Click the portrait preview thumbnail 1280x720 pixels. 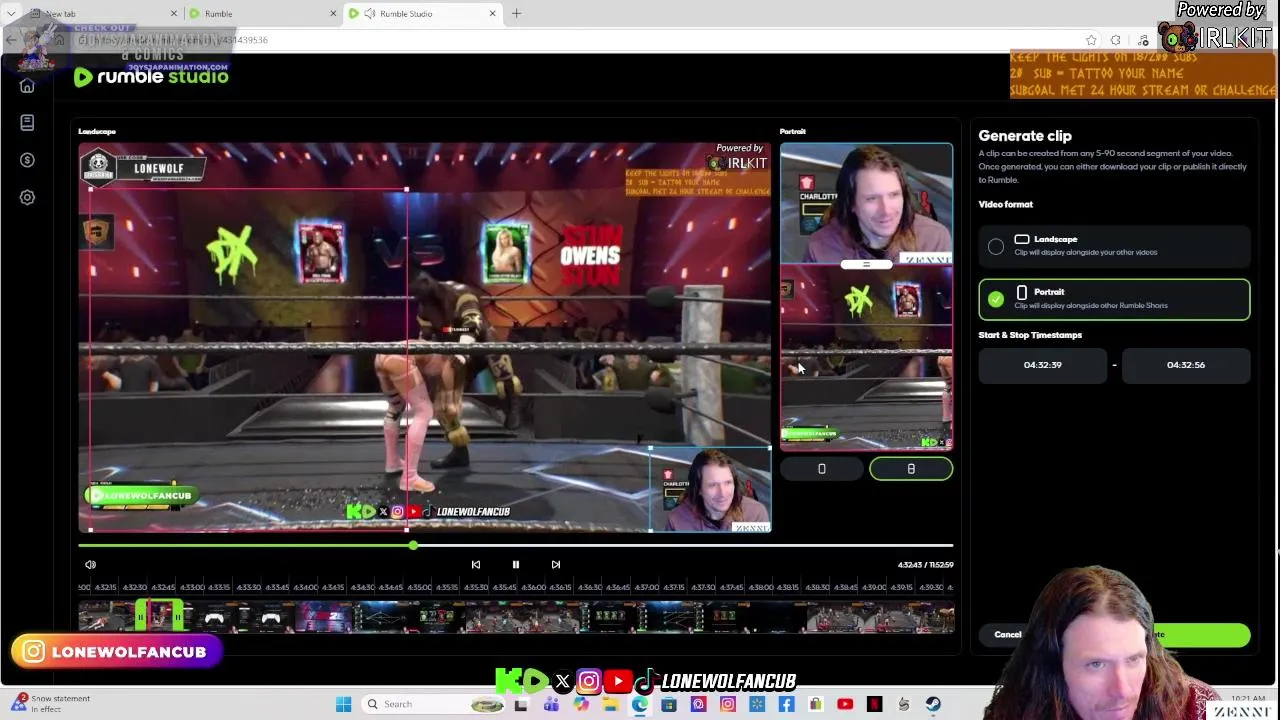[866, 297]
